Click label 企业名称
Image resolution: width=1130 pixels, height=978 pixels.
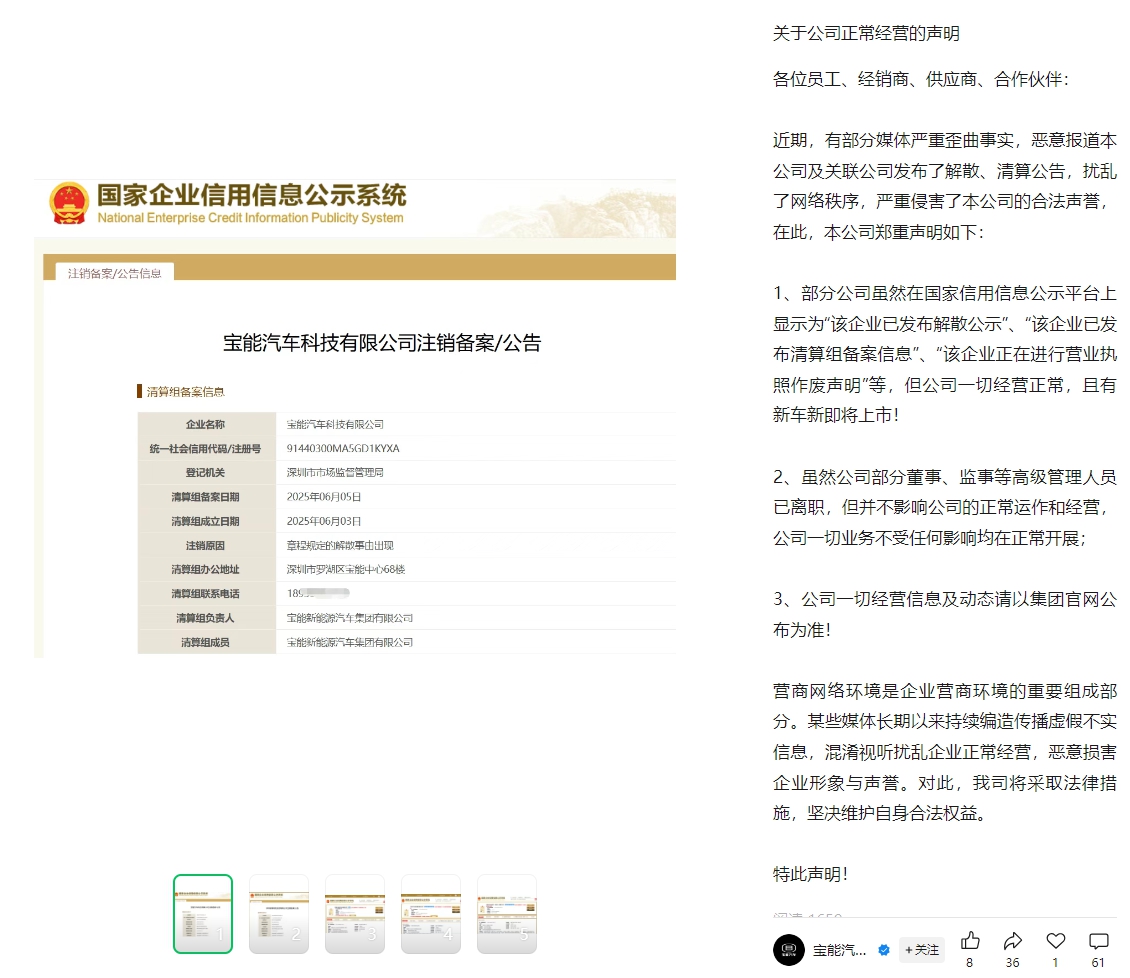(x=205, y=424)
